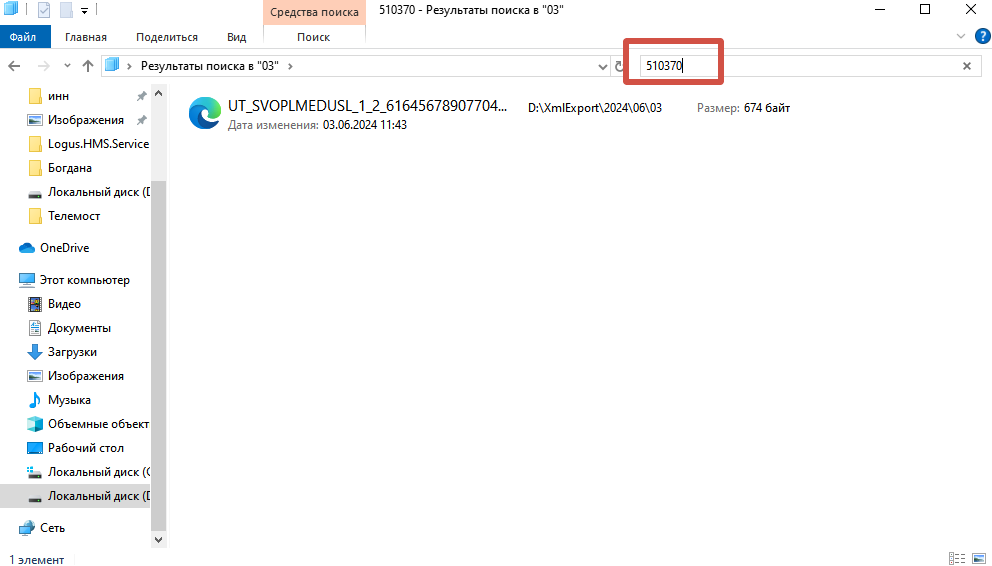Click the Результаты поиска в "03" breadcrumb
Viewport: 992px width, 566px height.
coord(209,66)
